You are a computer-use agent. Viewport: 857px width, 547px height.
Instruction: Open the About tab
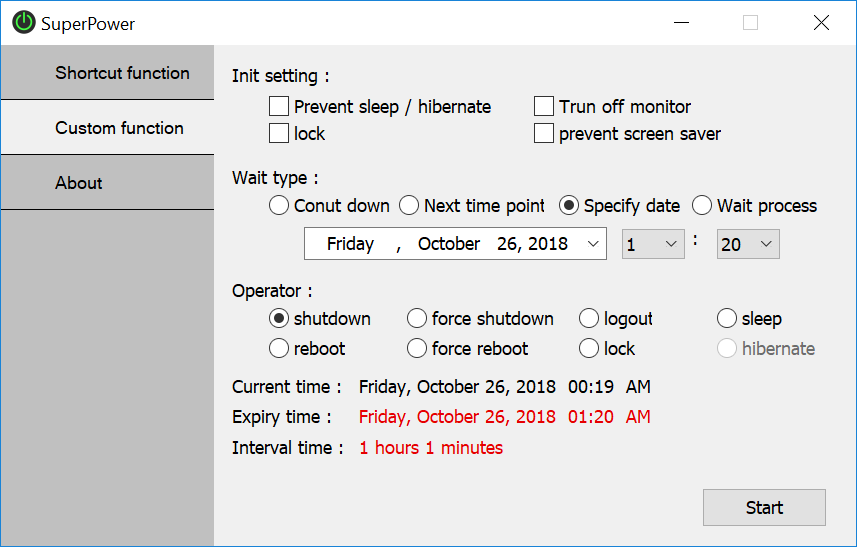point(108,183)
